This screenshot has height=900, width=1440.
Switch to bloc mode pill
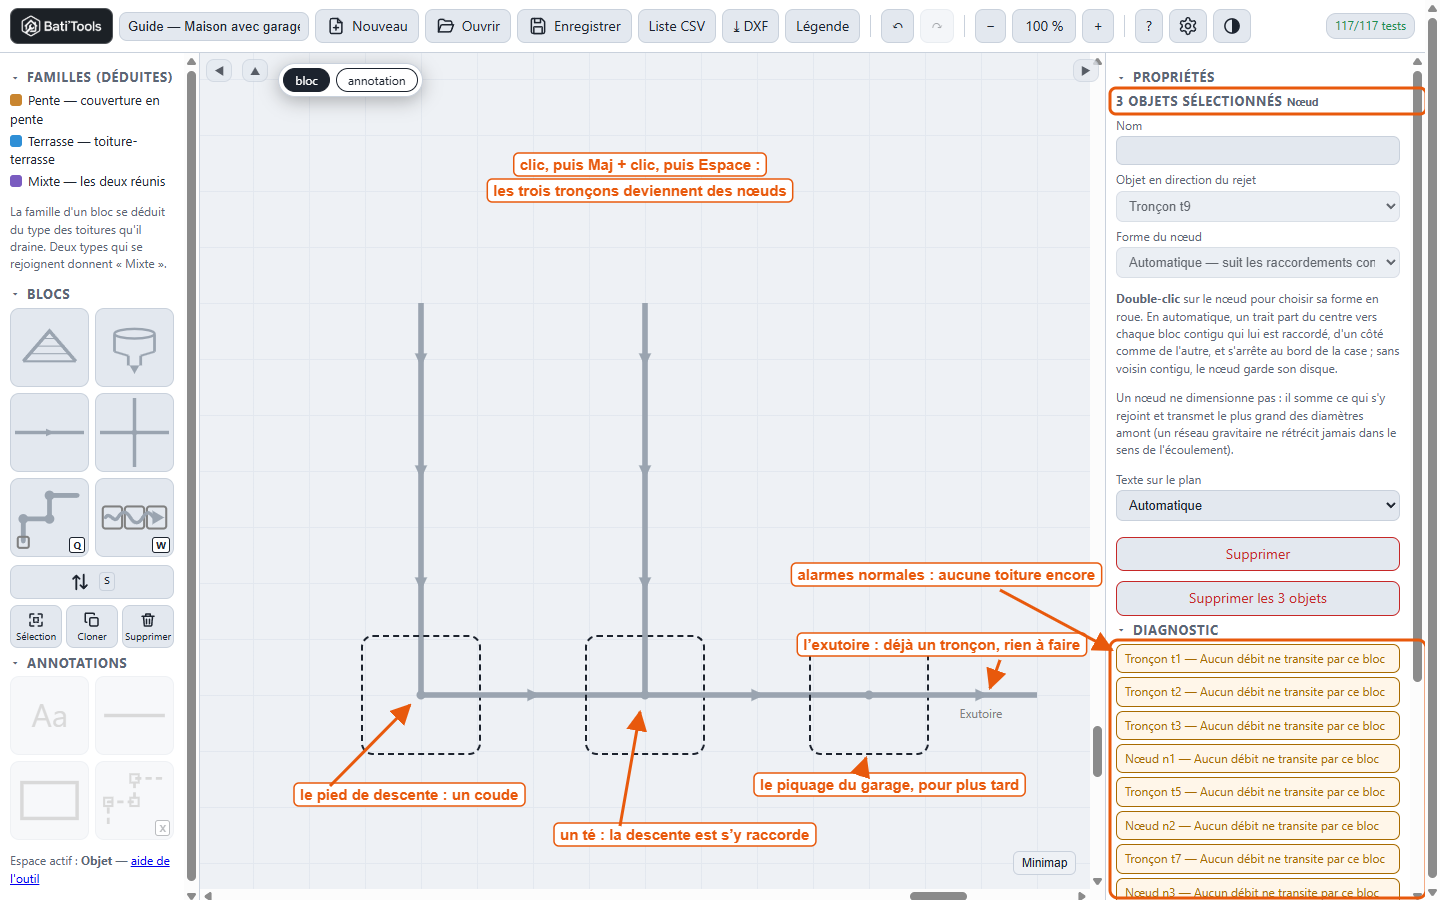click(307, 80)
